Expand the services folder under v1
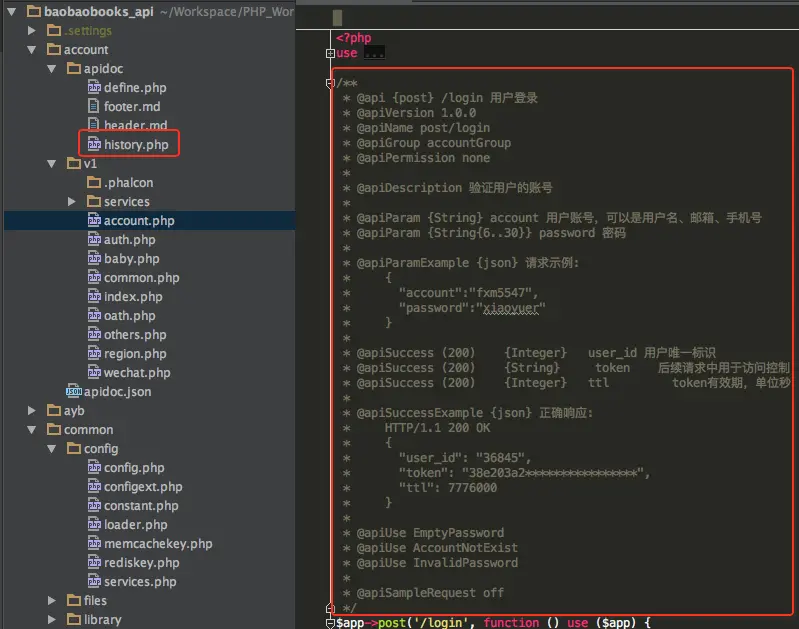Image resolution: width=799 pixels, height=629 pixels. [x=72, y=202]
